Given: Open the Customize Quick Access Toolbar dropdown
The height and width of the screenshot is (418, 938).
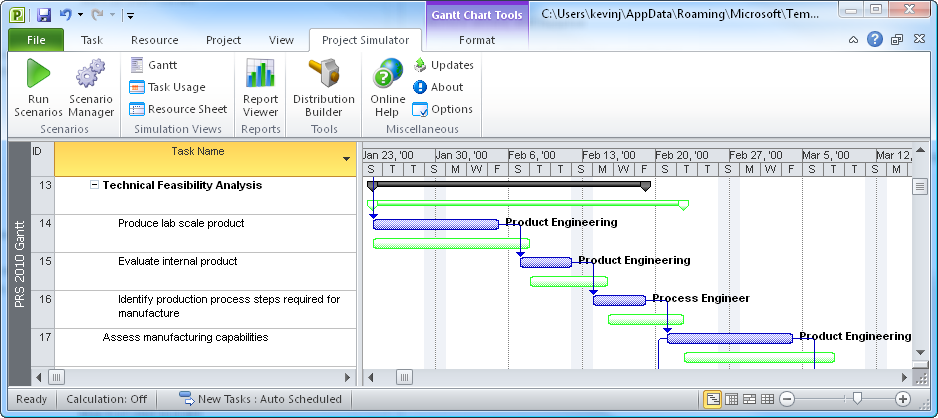Looking at the screenshot, I should (x=130, y=15).
